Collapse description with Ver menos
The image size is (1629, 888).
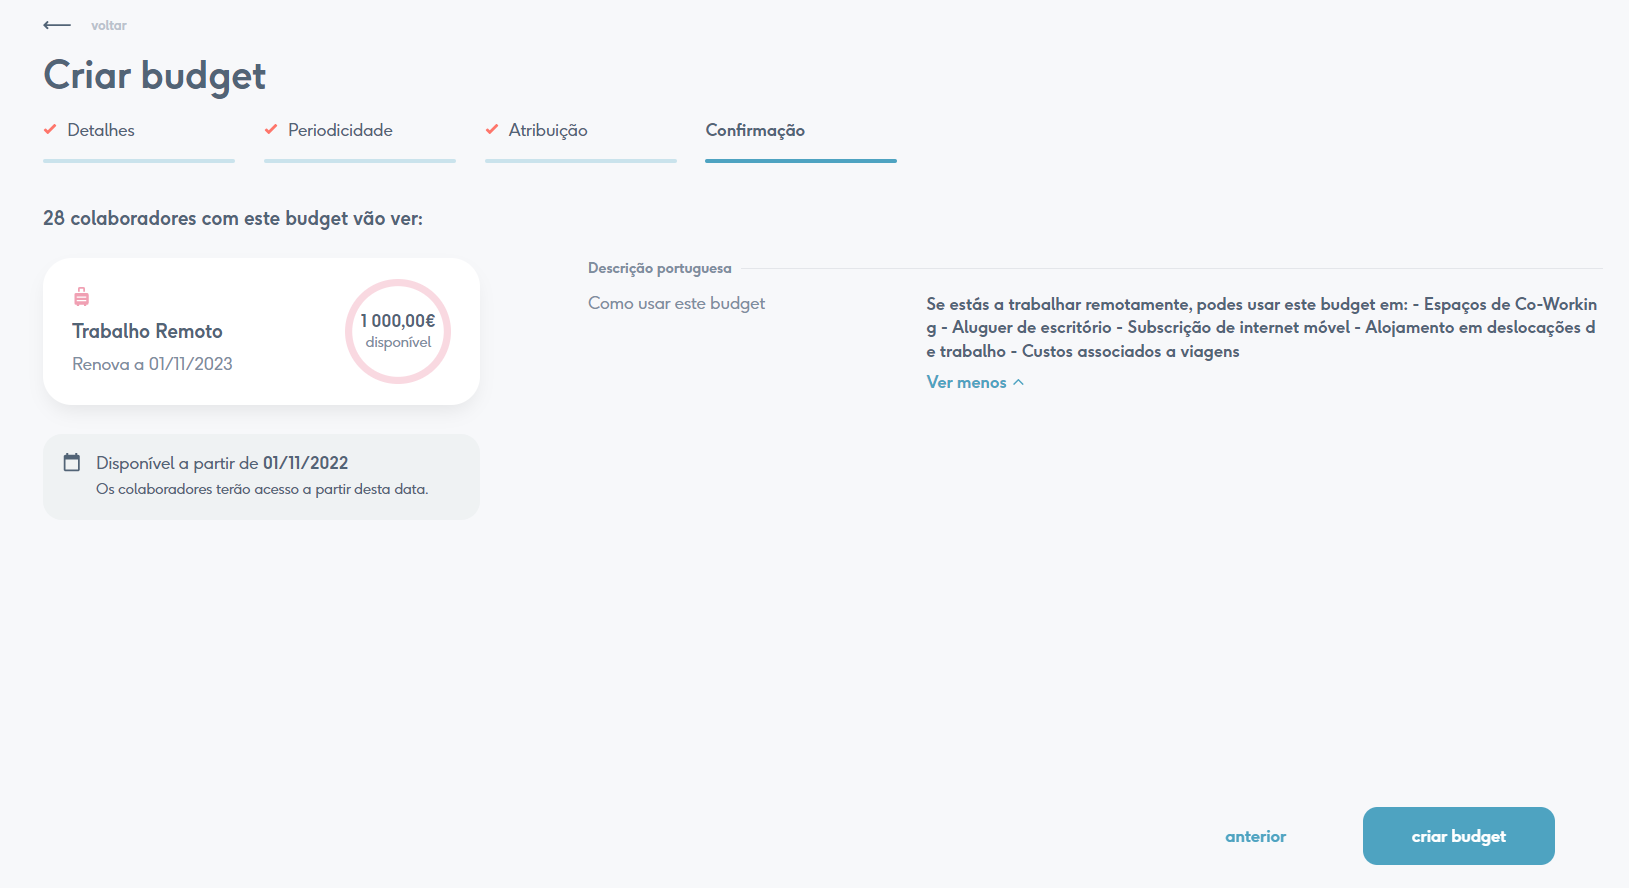point(966,382)
